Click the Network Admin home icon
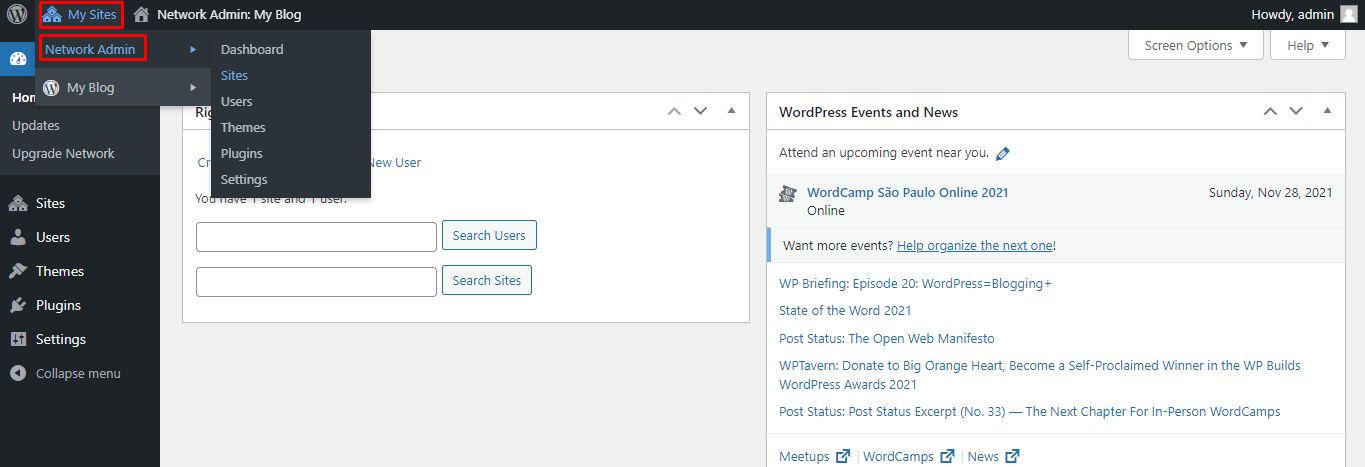 click(x=142, y=14)
